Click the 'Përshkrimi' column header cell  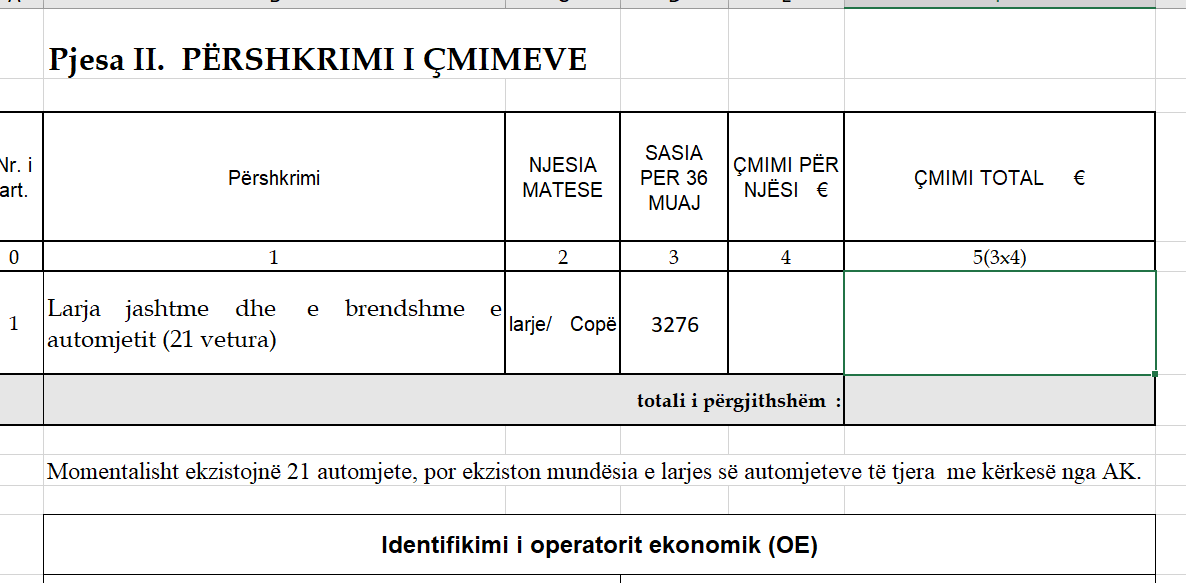coord(274,177)
